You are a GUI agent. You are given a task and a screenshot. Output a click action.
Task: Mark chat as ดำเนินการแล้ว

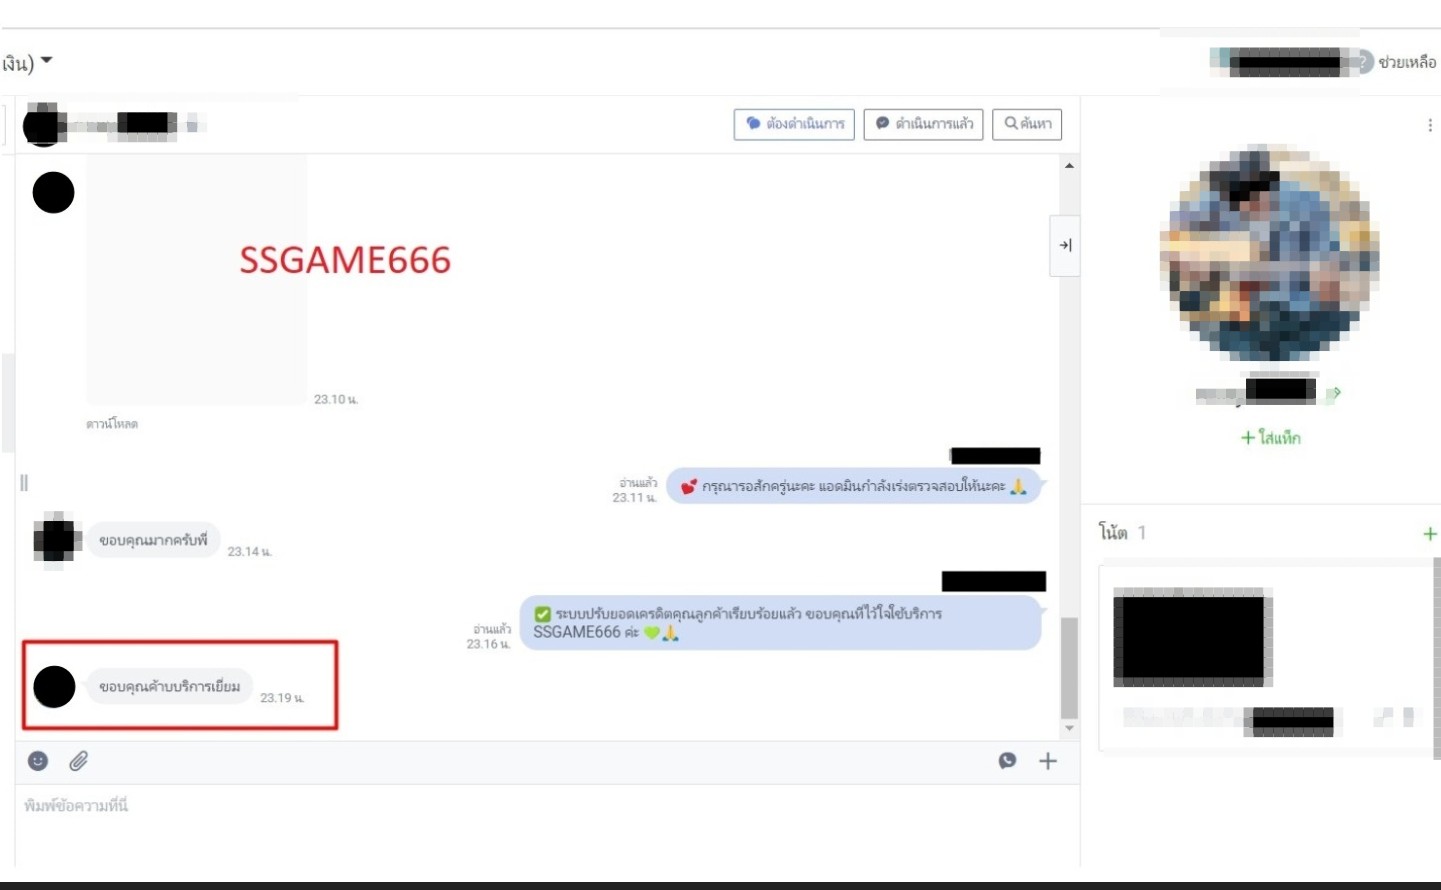click(923, 124)
